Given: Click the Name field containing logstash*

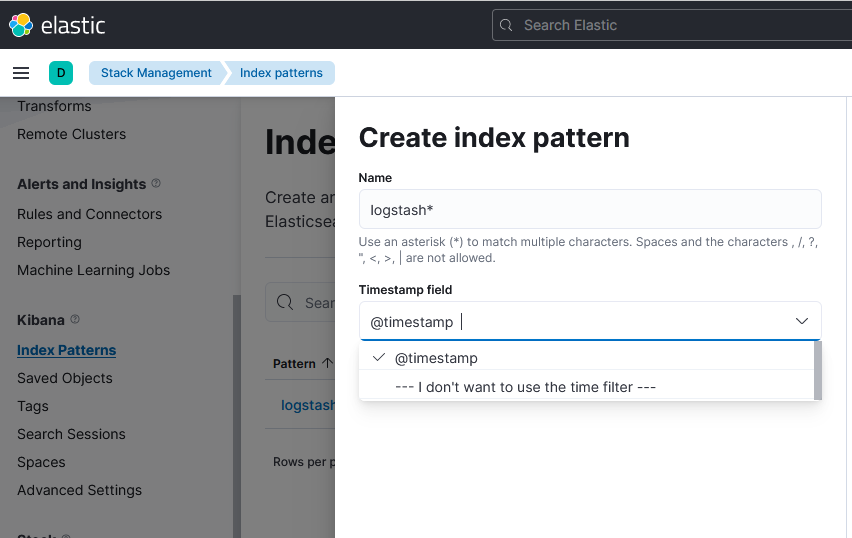Looking at the screenshot, I should tap(590, 209).
